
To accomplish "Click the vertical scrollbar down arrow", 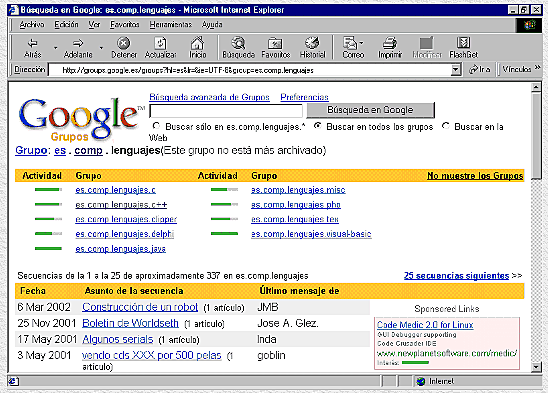I will click(536, 367).
